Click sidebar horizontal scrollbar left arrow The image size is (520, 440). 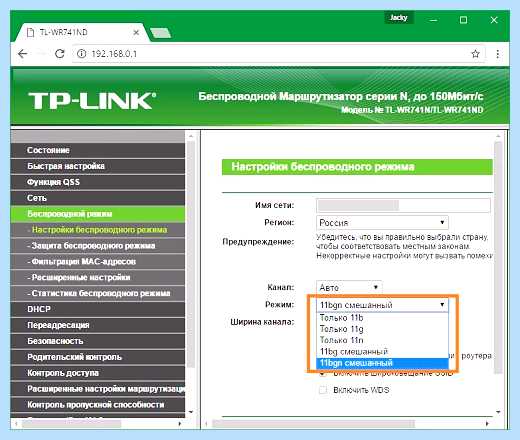[16, 424]
